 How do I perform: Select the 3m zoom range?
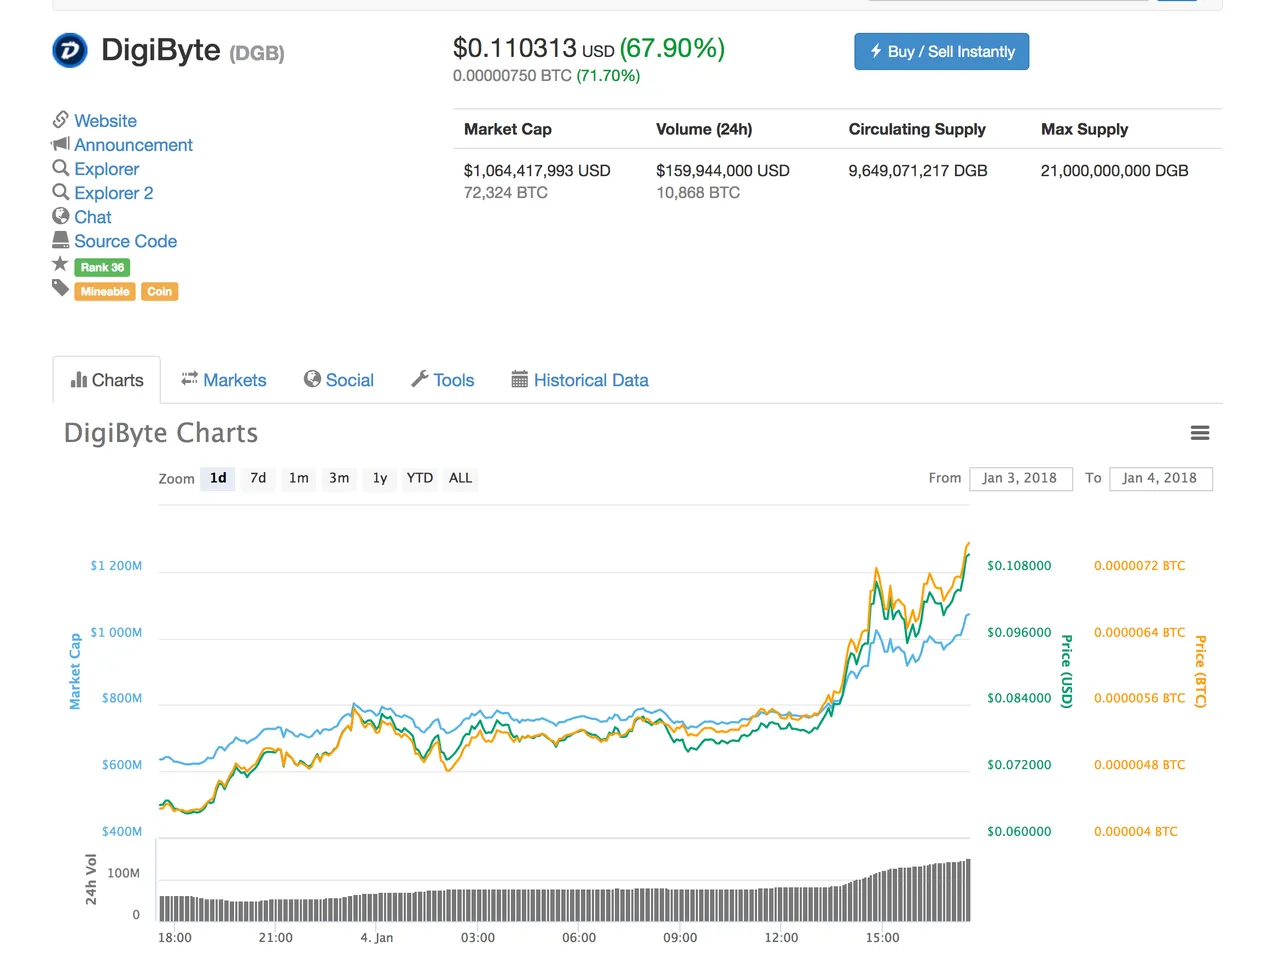click(339, 478)
